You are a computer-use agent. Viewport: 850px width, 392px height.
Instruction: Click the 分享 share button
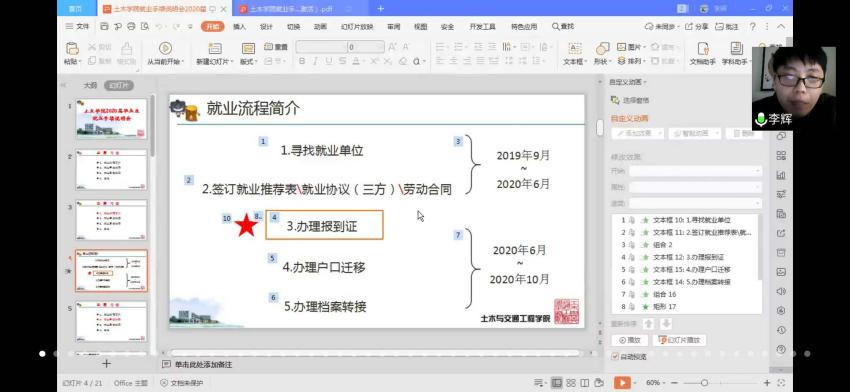pyautogui.click(x=697, y=27)
